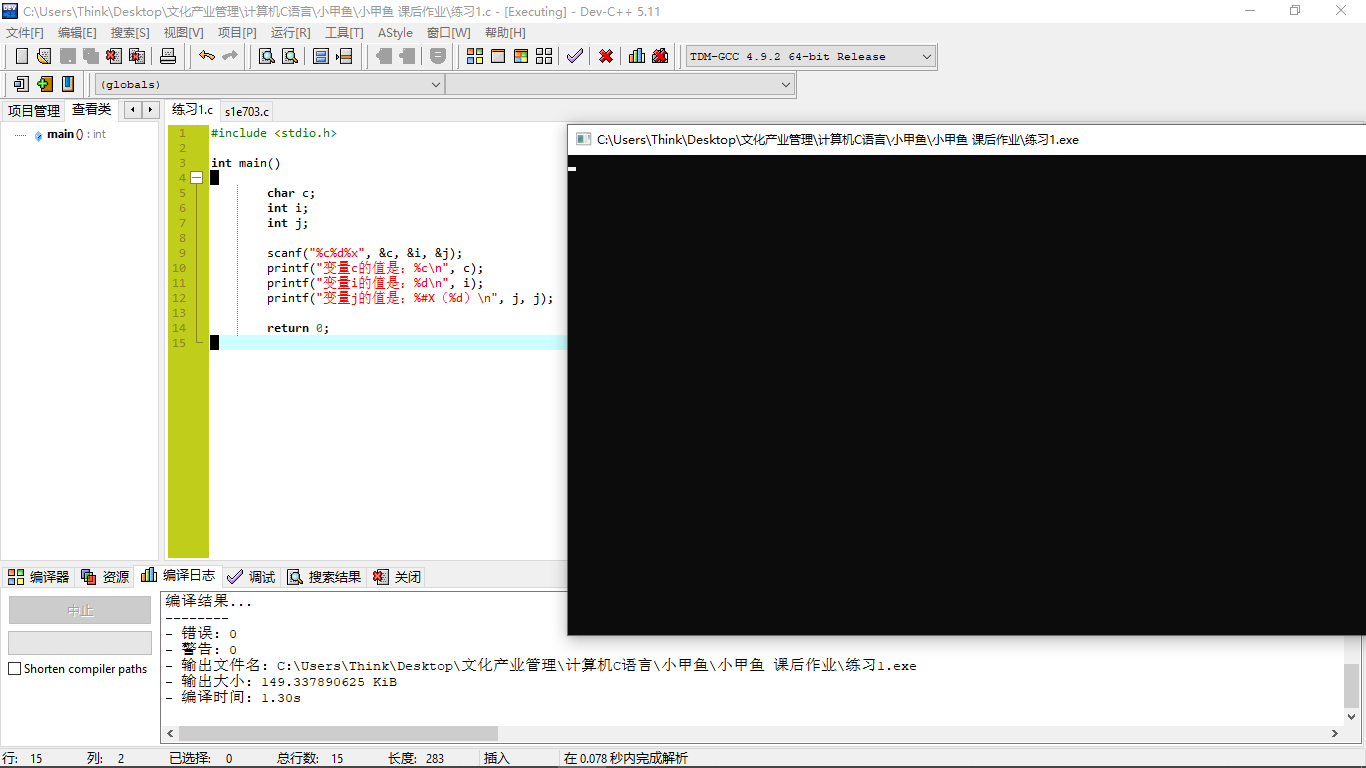Open the (globals) scope dropdown
The image size is (1366, 768).
point(269,85)
